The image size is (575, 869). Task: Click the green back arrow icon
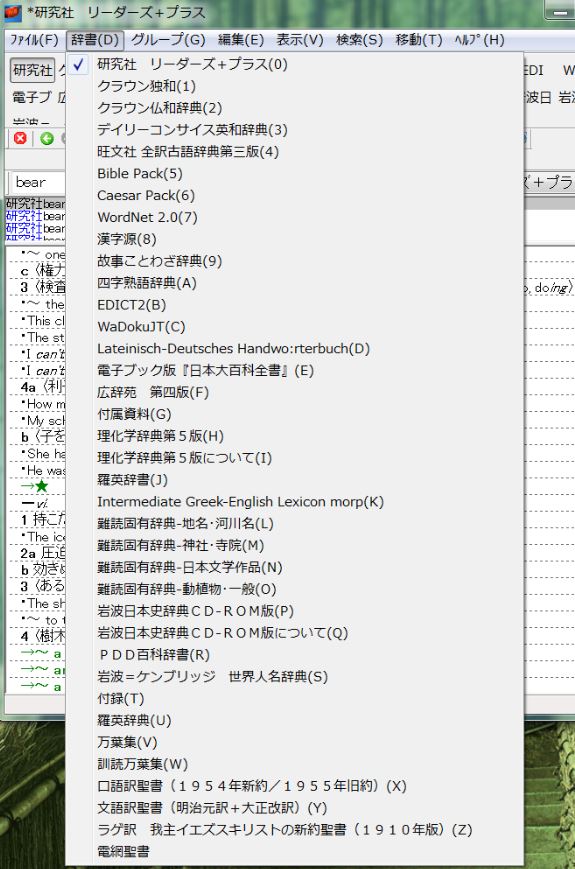tap(47, 138)
